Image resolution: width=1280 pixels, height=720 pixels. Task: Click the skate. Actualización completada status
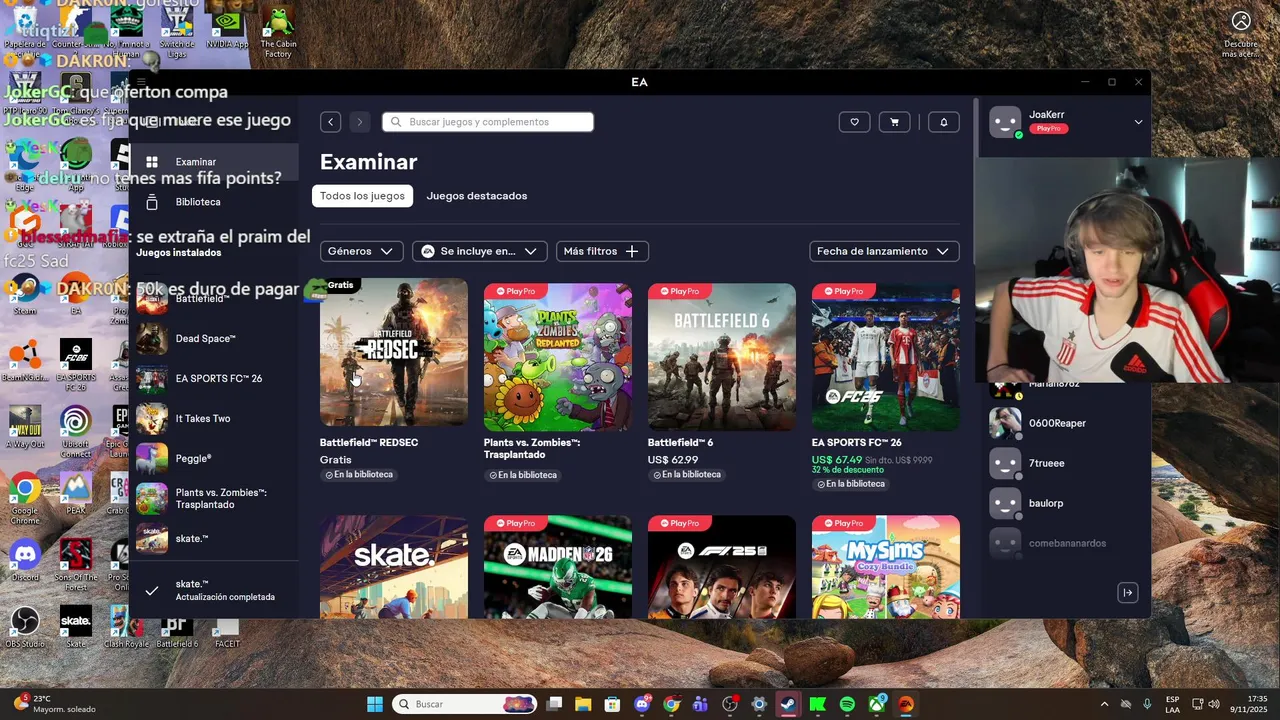[x=214, y=590]
